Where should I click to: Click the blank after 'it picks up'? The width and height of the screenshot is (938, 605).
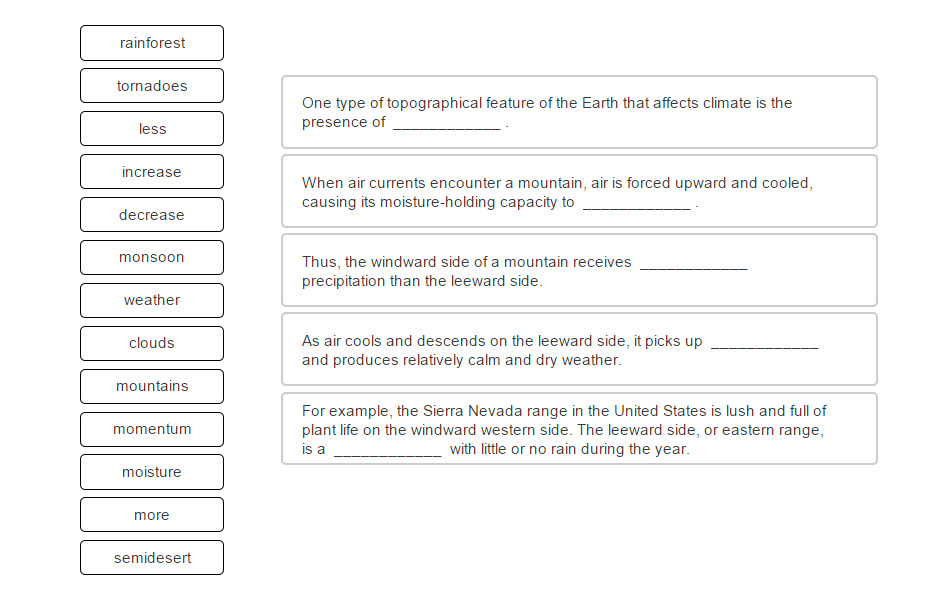[765, 342]
